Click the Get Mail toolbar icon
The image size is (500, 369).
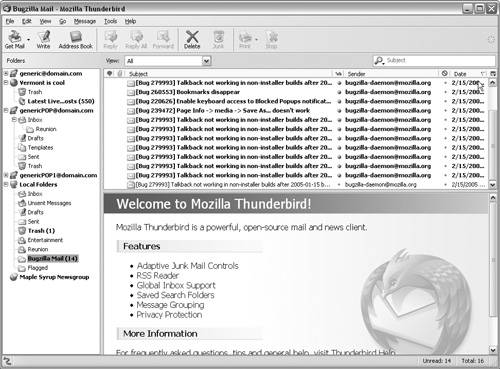click(x=15, y=39)
